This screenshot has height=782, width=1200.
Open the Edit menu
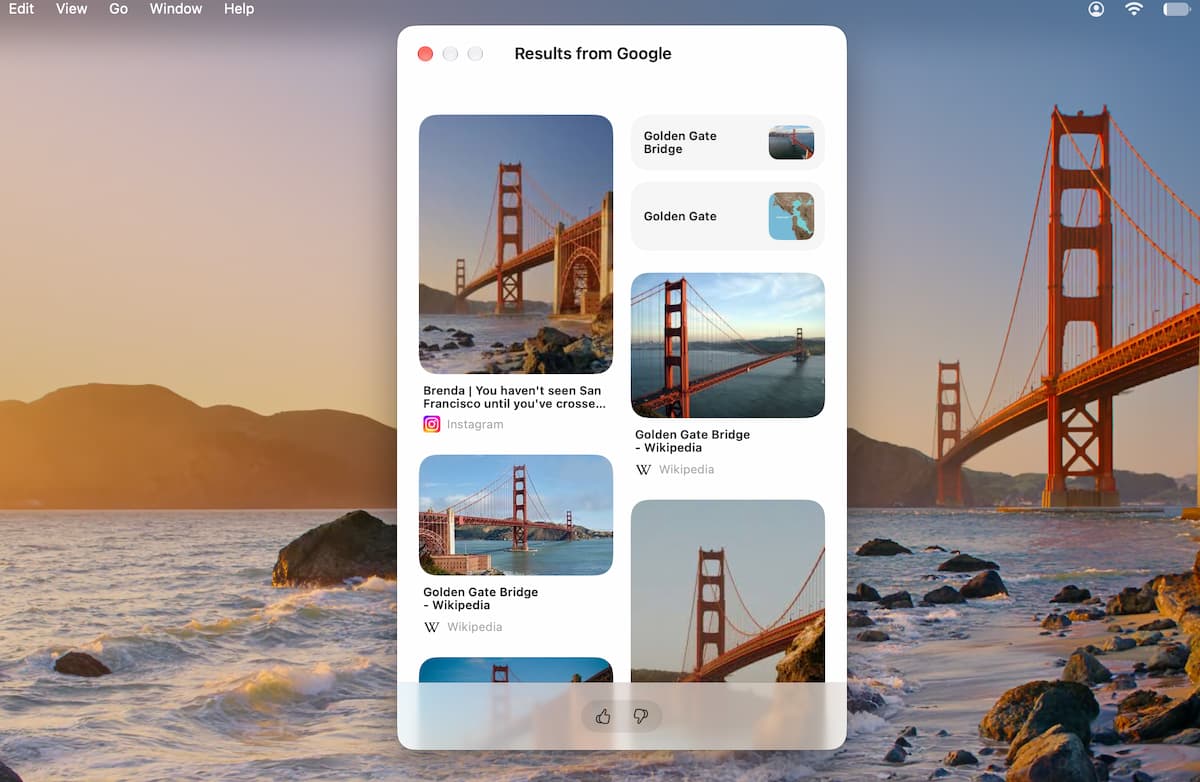21,9
